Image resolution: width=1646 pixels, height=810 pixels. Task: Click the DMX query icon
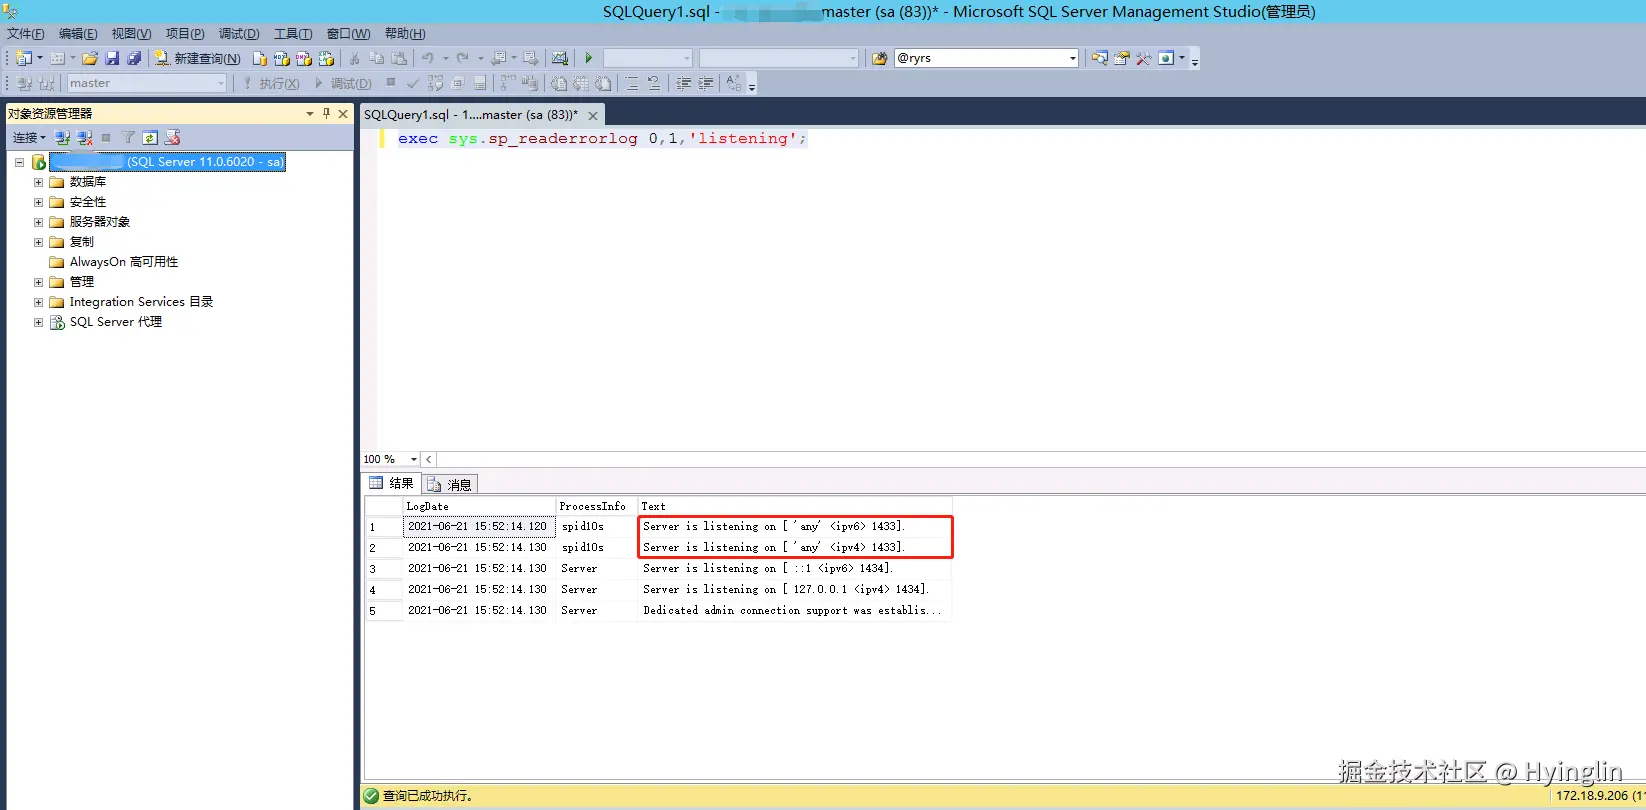(304, 58)
